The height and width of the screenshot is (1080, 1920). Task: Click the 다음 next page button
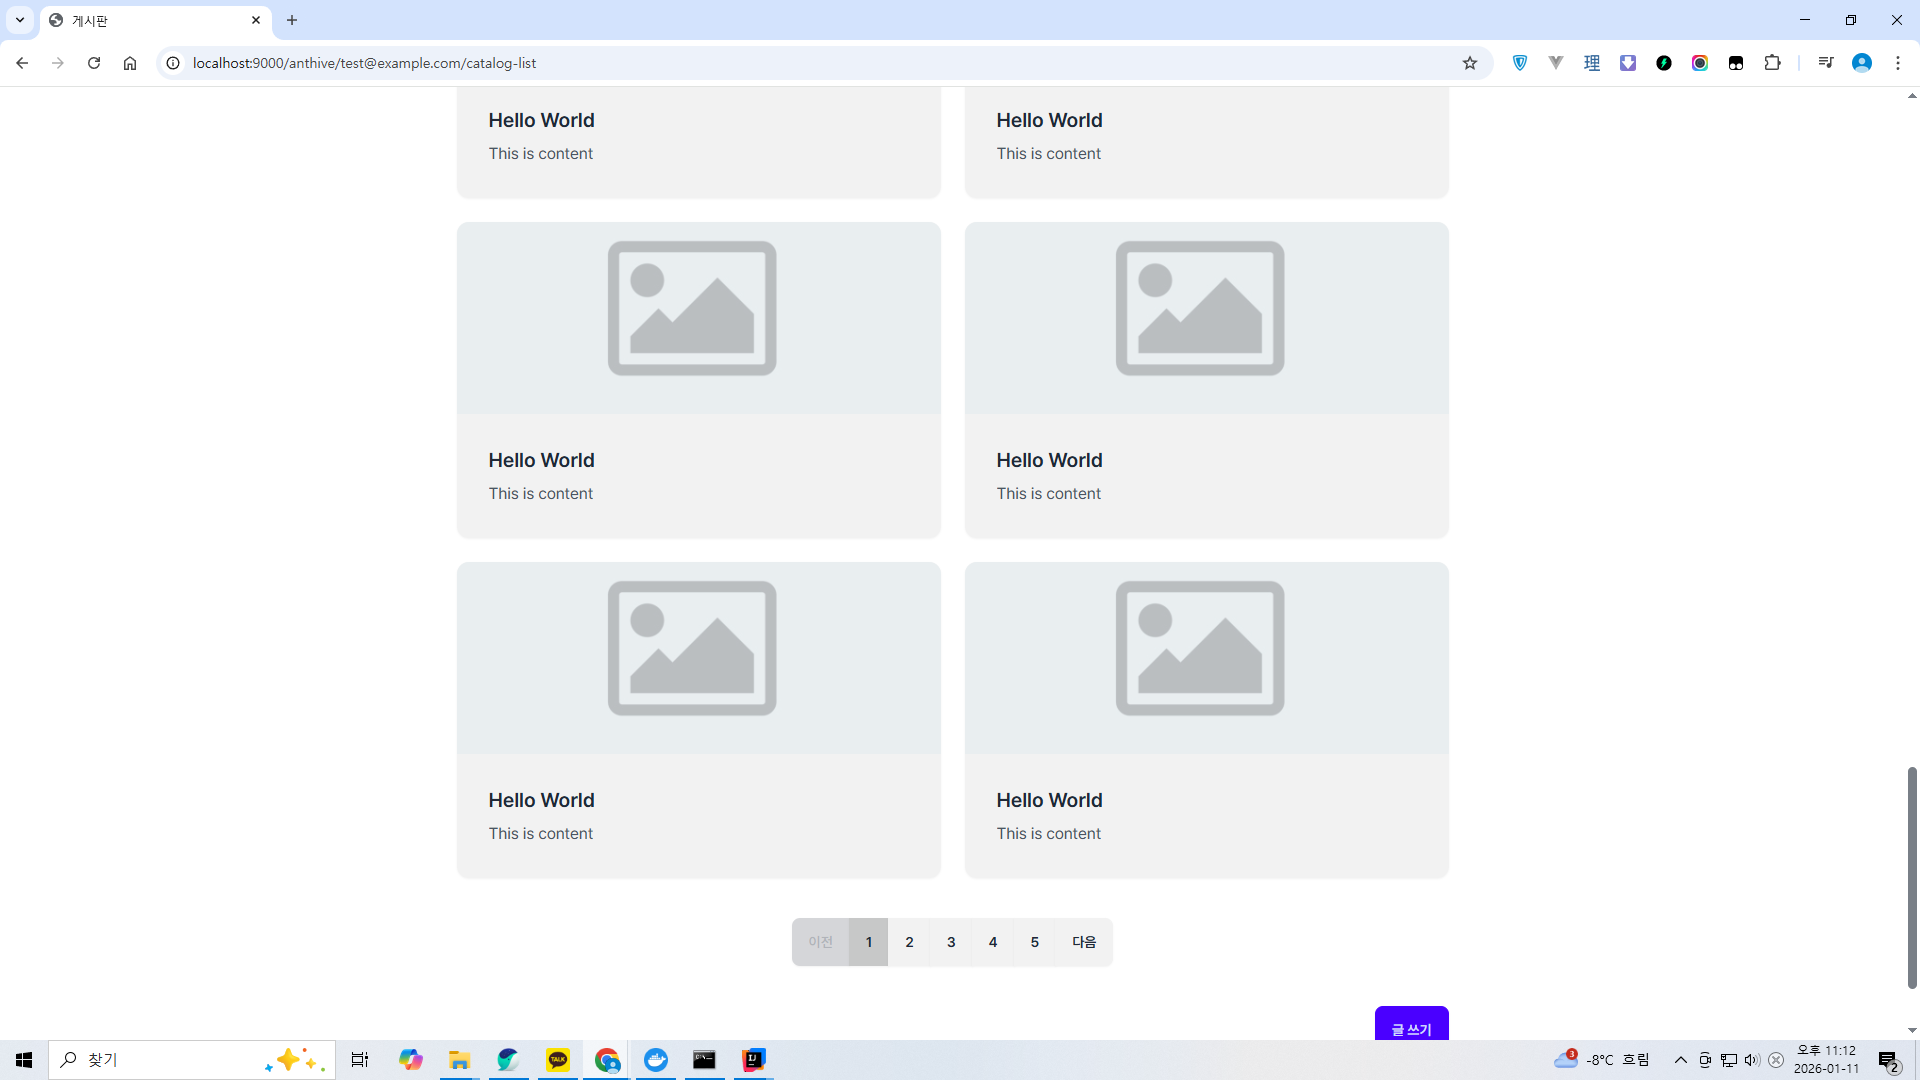click(x=1084, y=942)
